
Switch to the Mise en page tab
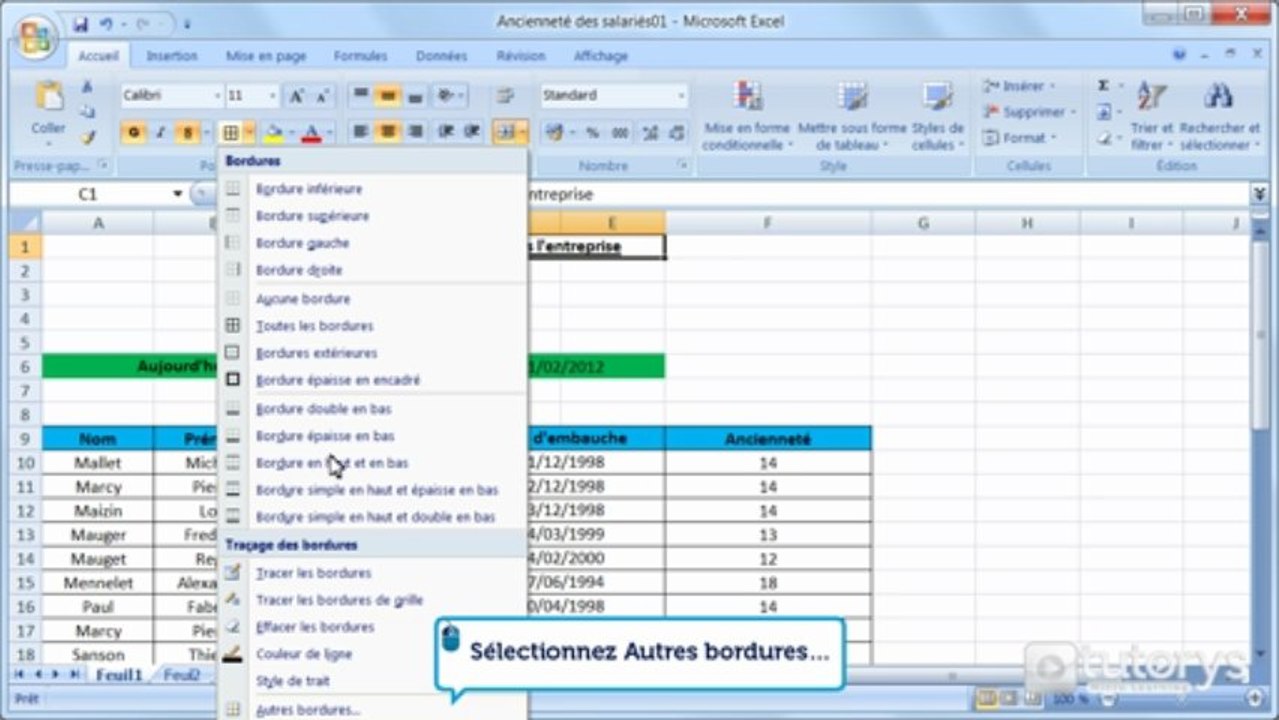point(266,56)
